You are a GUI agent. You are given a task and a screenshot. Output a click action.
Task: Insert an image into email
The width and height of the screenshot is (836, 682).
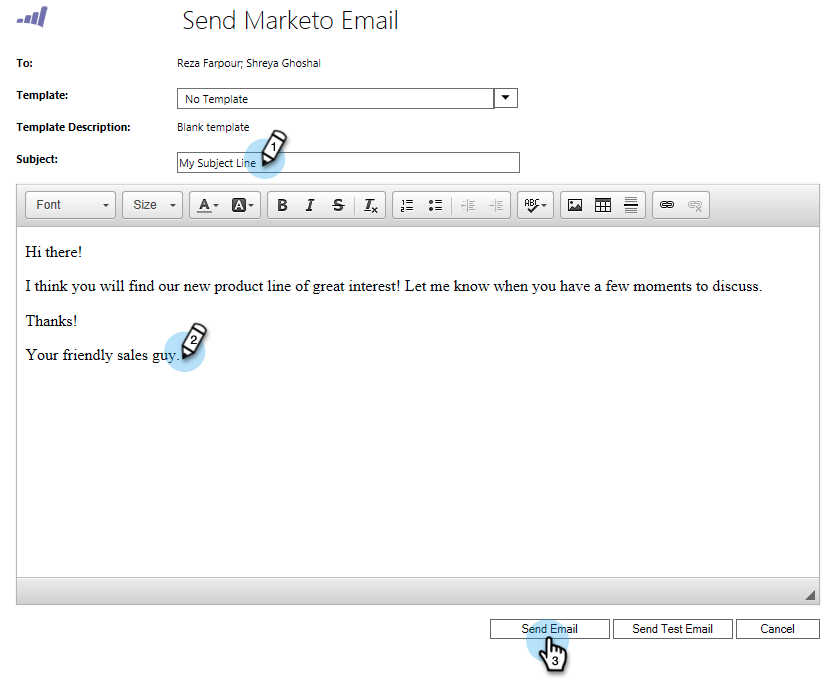(x=575, y=205)
